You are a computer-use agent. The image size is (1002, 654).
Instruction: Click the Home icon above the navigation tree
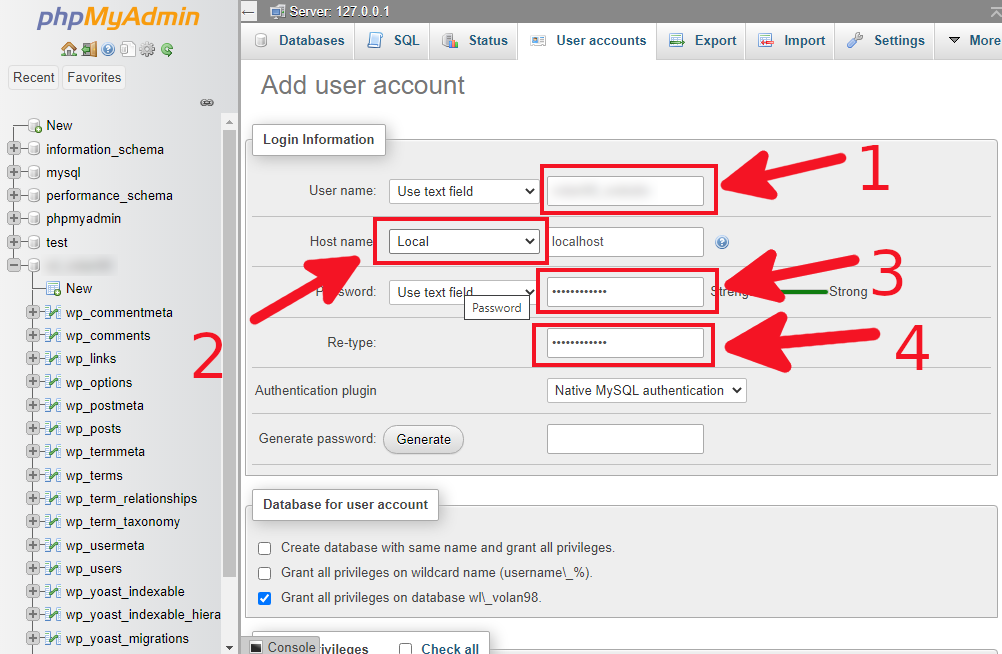click(x=68, y=49)
